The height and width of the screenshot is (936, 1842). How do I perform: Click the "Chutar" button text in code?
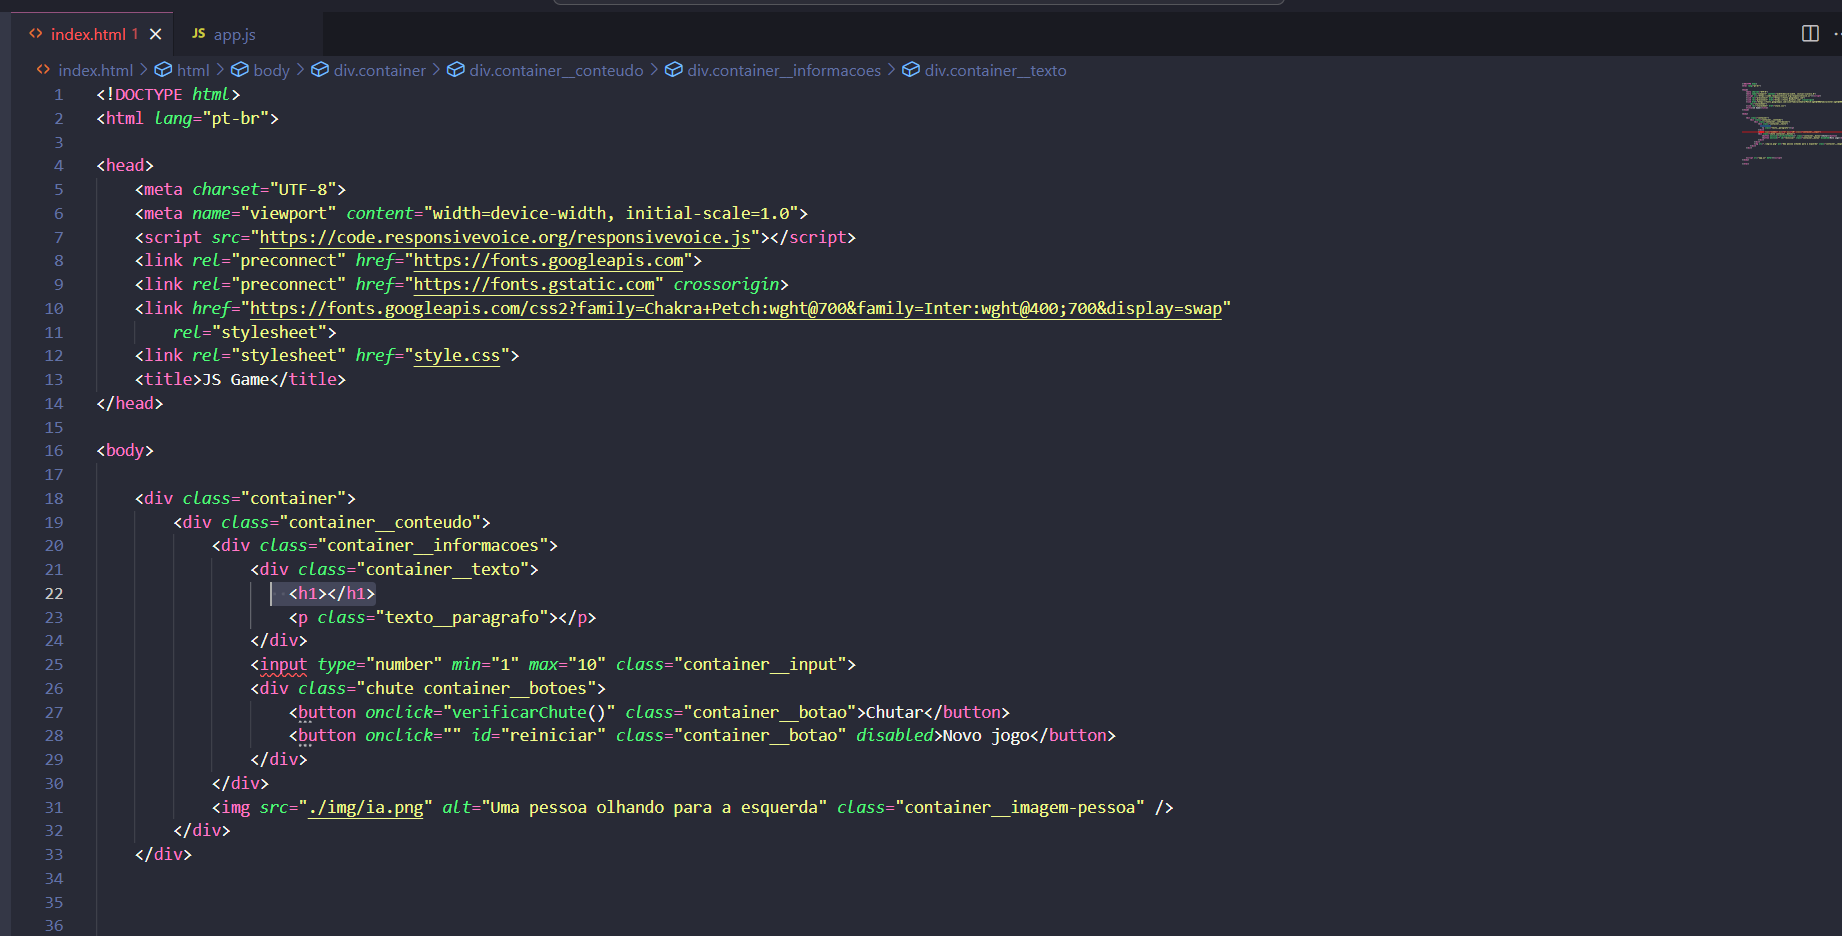point(894,713)
